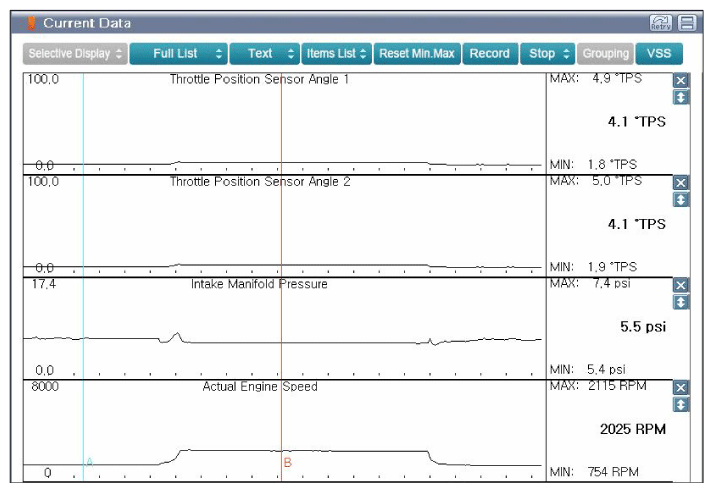Click the Throttle Position Sensor Angle 1 title
This screenshot has width=713, height=492.
point(260,79)
